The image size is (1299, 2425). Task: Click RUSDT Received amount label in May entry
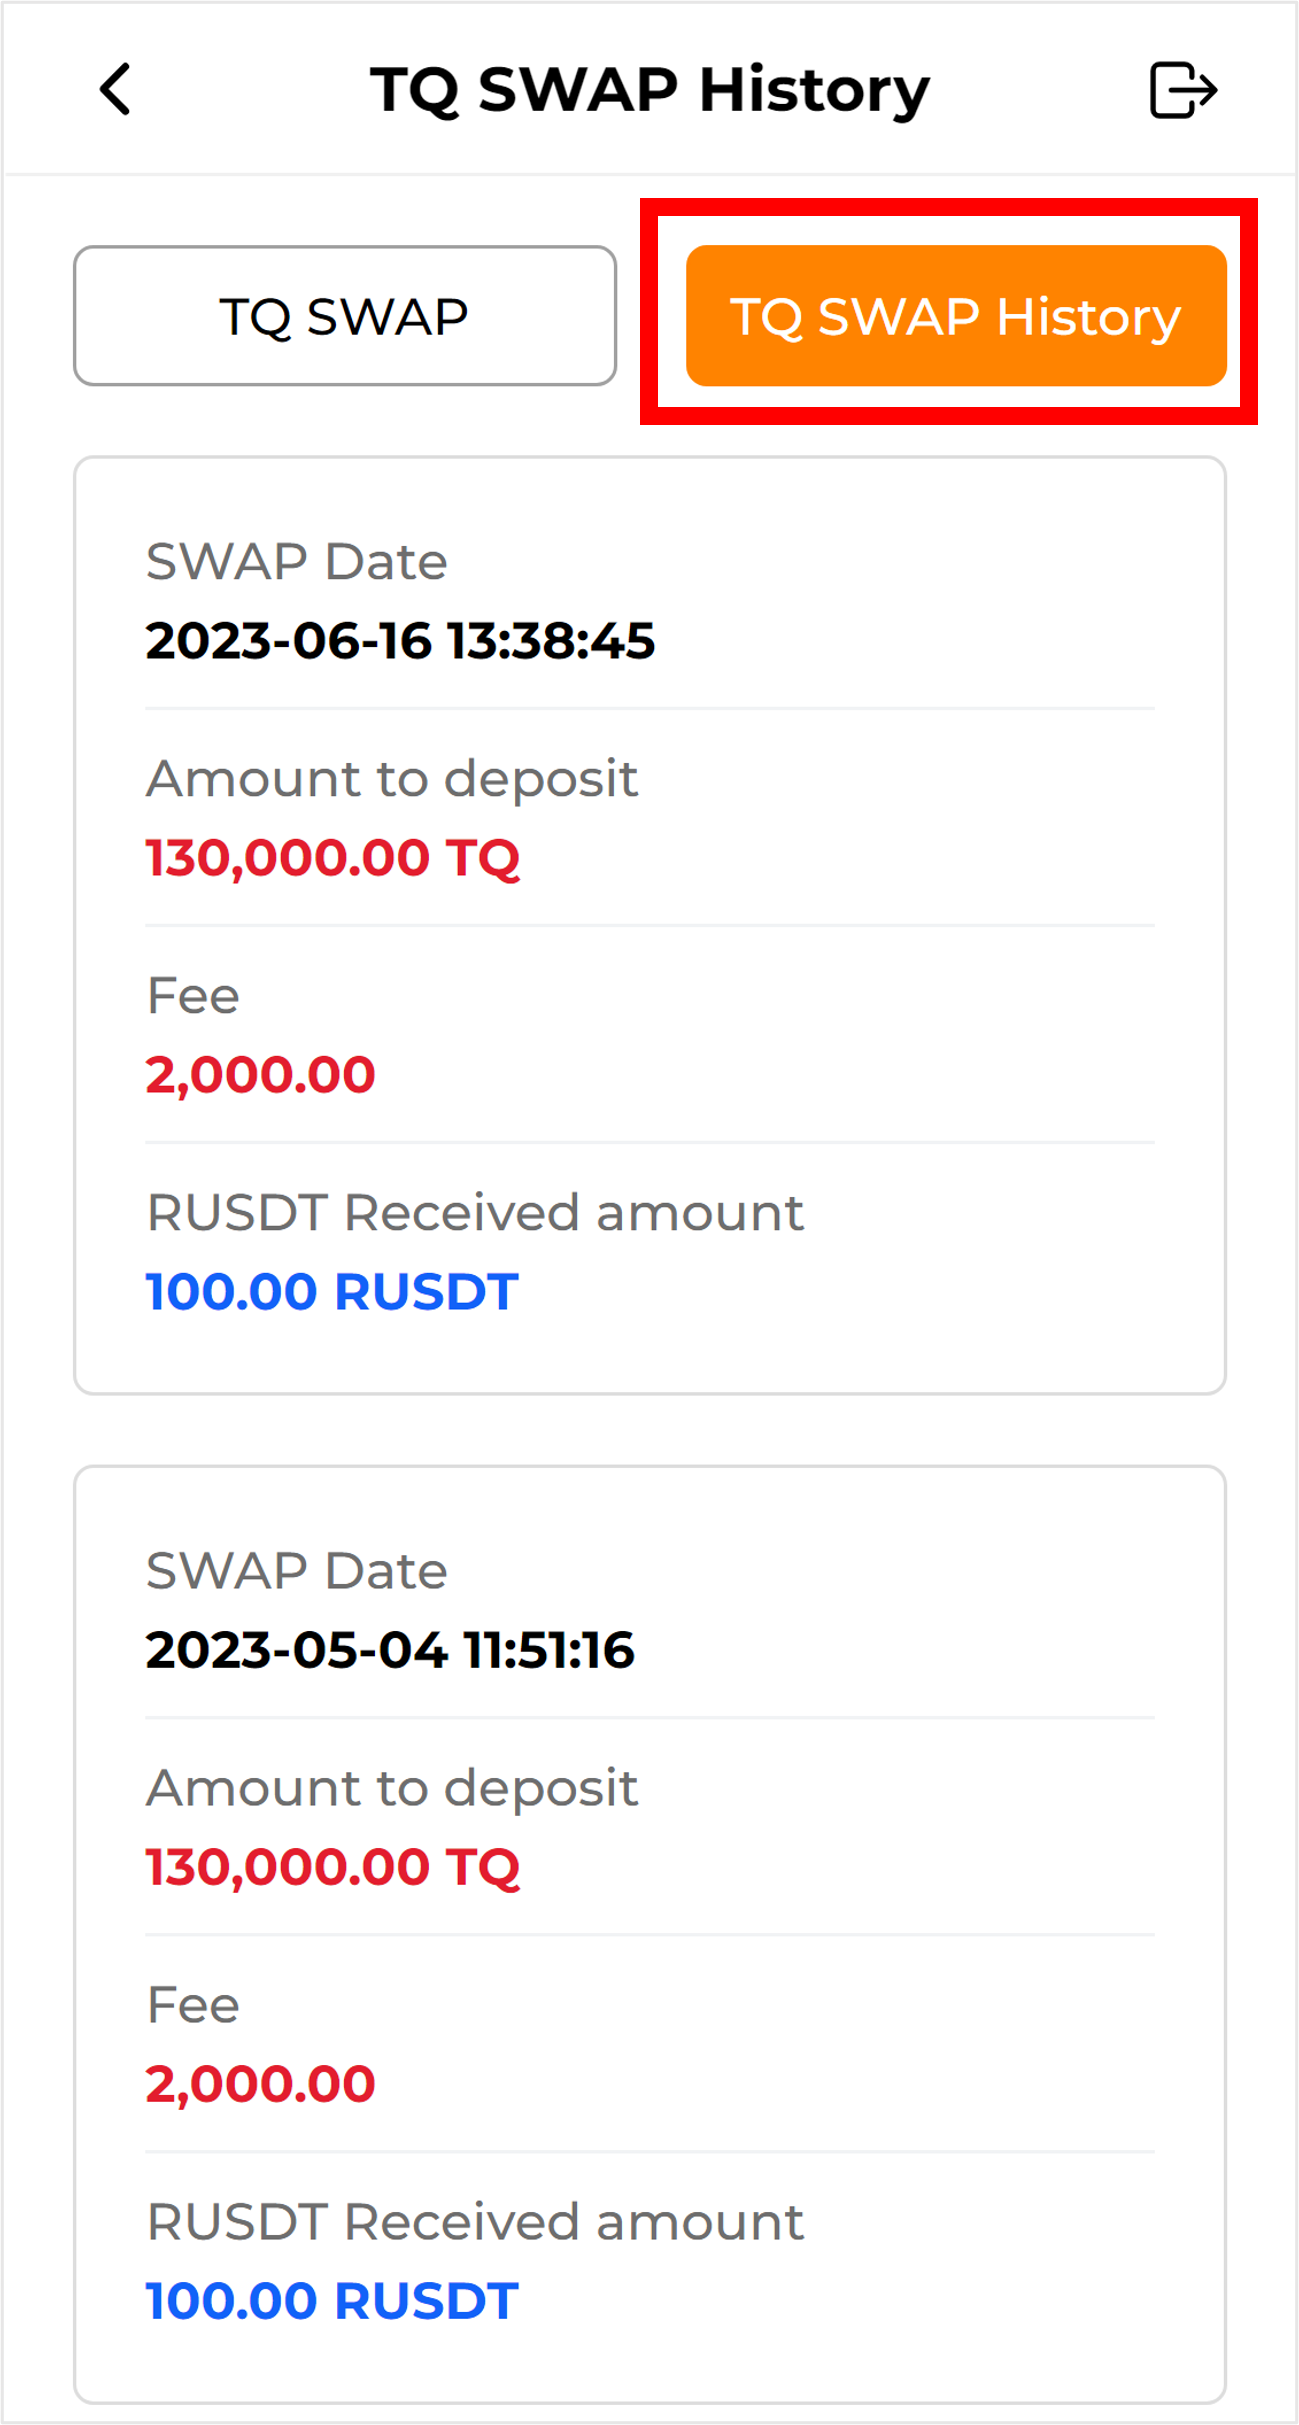pyautogui.click(x=474, y=2222)
